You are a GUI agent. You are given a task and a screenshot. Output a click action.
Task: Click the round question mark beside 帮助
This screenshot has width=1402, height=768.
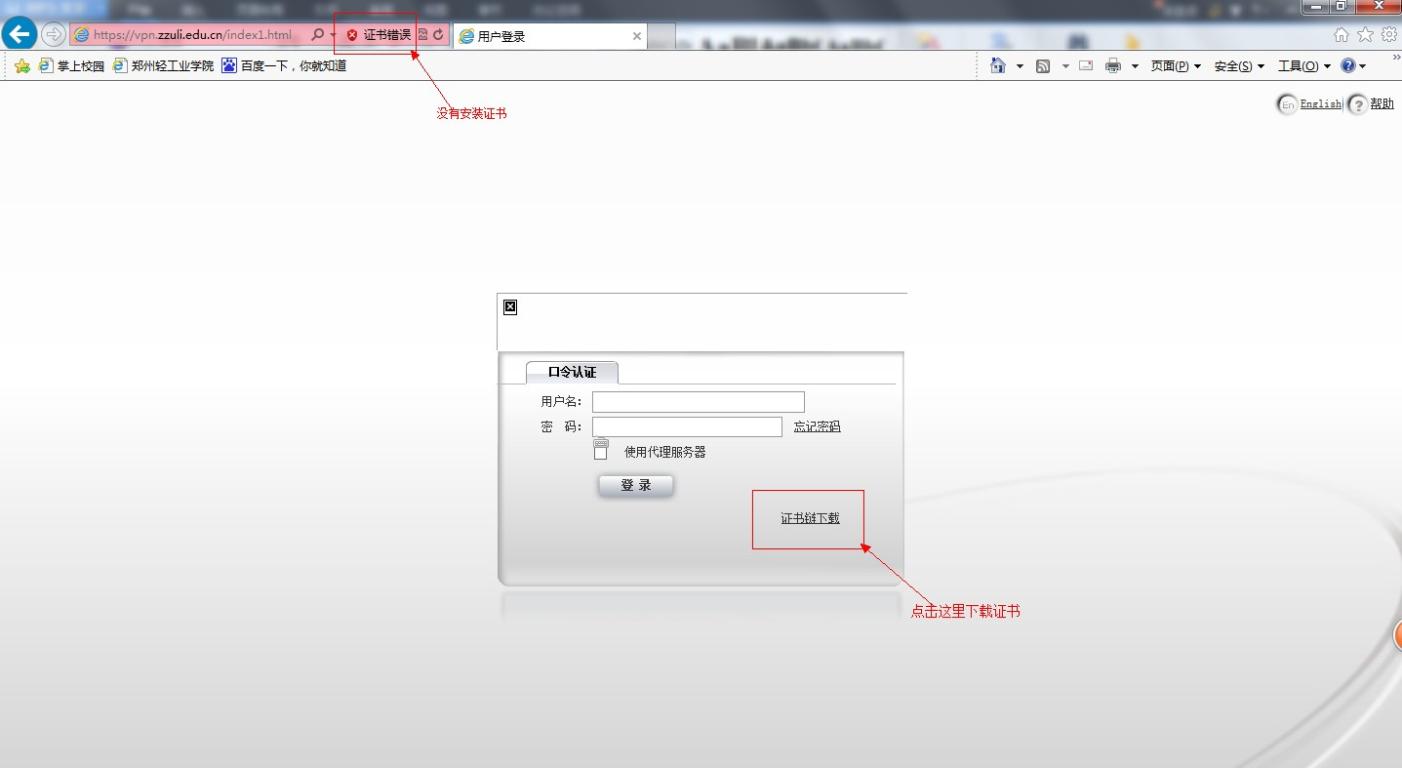tap(1358, 104)
